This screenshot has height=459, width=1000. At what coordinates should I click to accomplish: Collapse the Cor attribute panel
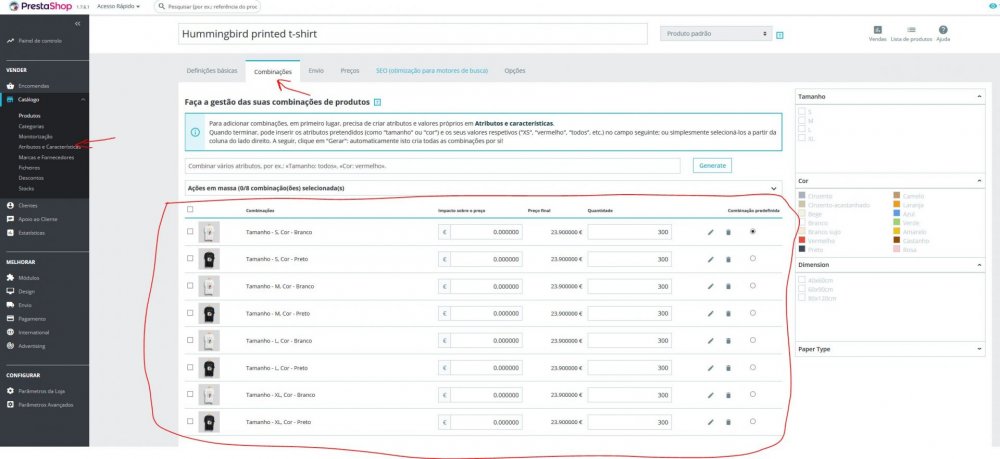pyautogui.click(x=980, y=182)
